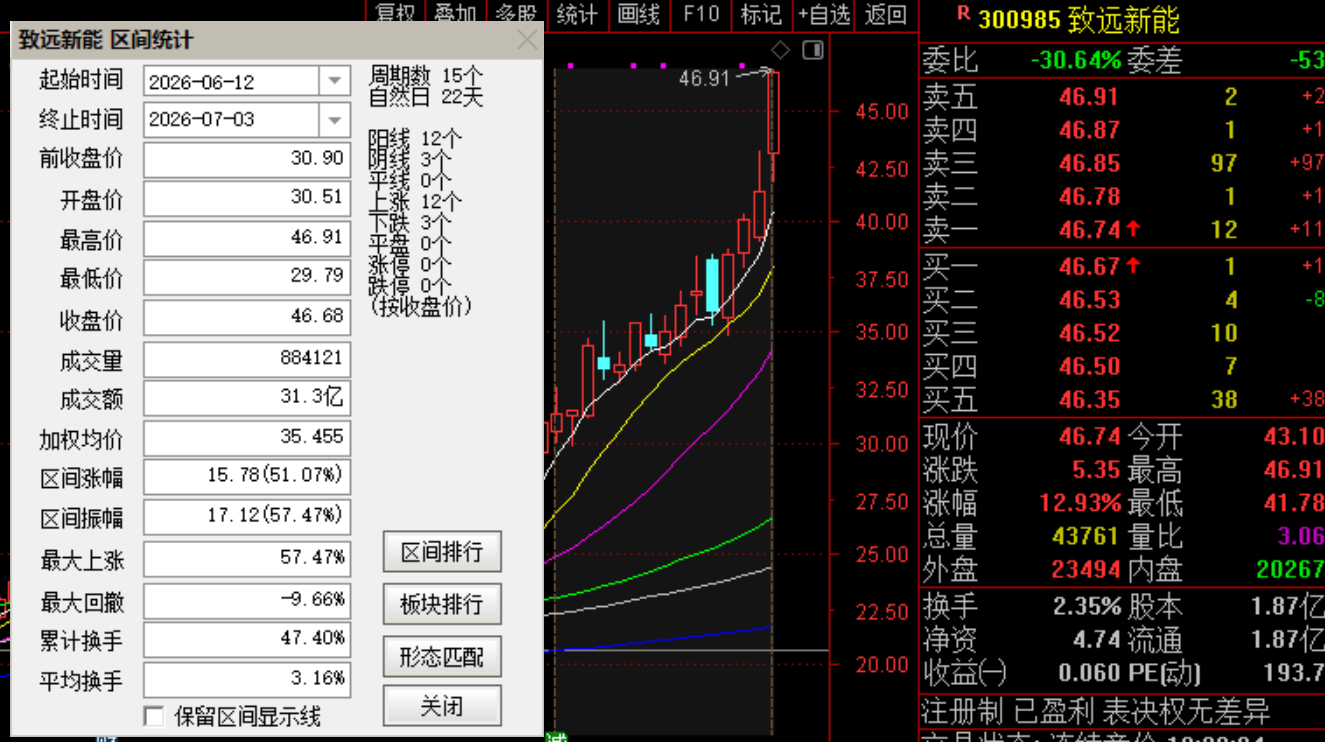Image resolution: width=1325 pixels, height=742 pixels.
Task: Close the 区间统计 dialog with X
Action: pos(526,40)
